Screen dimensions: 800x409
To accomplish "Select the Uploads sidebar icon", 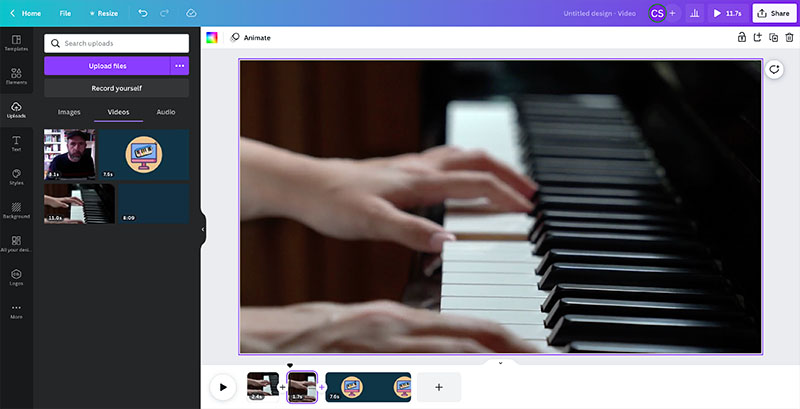I will (x=16, y=110).
